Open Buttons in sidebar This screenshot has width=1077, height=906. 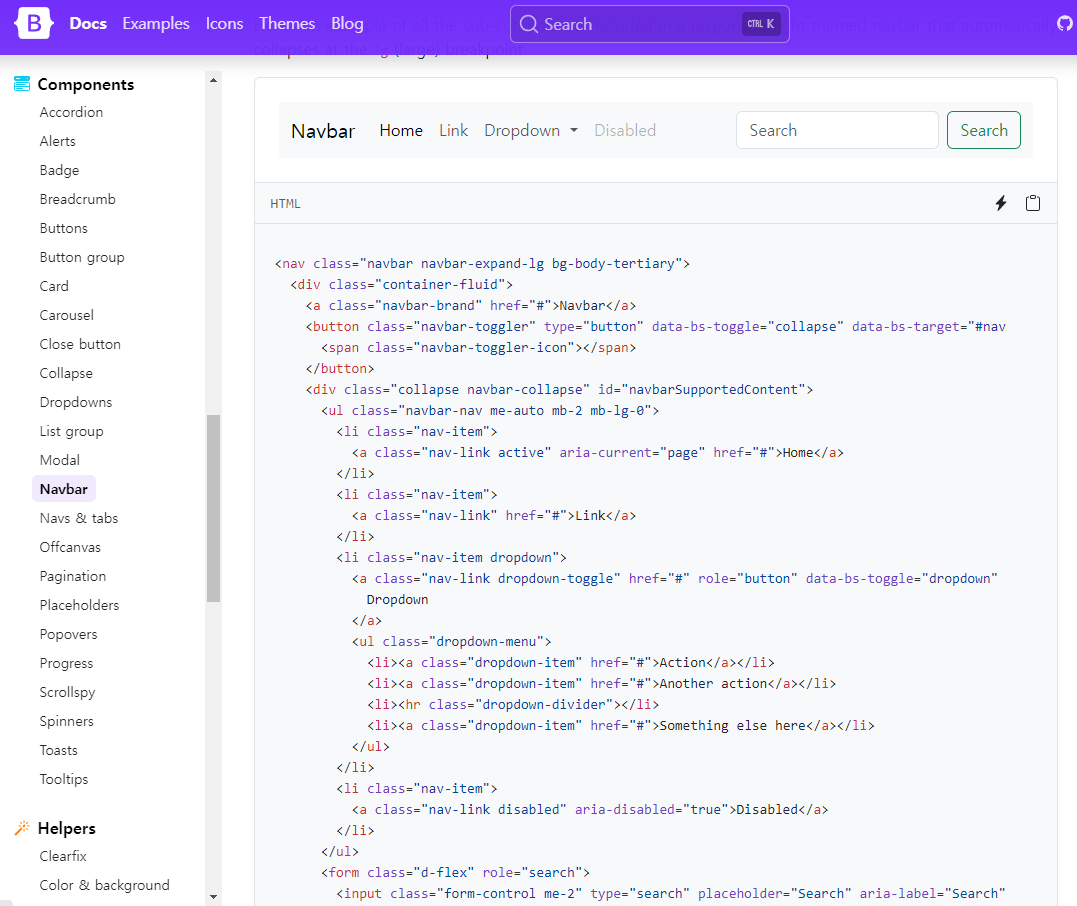[x=64, y=228]
